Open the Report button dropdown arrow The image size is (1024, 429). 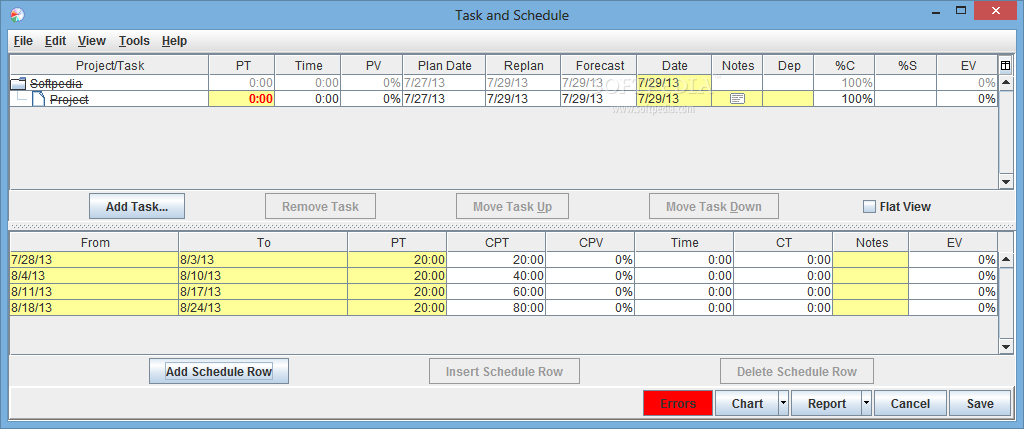click(867, 404)
